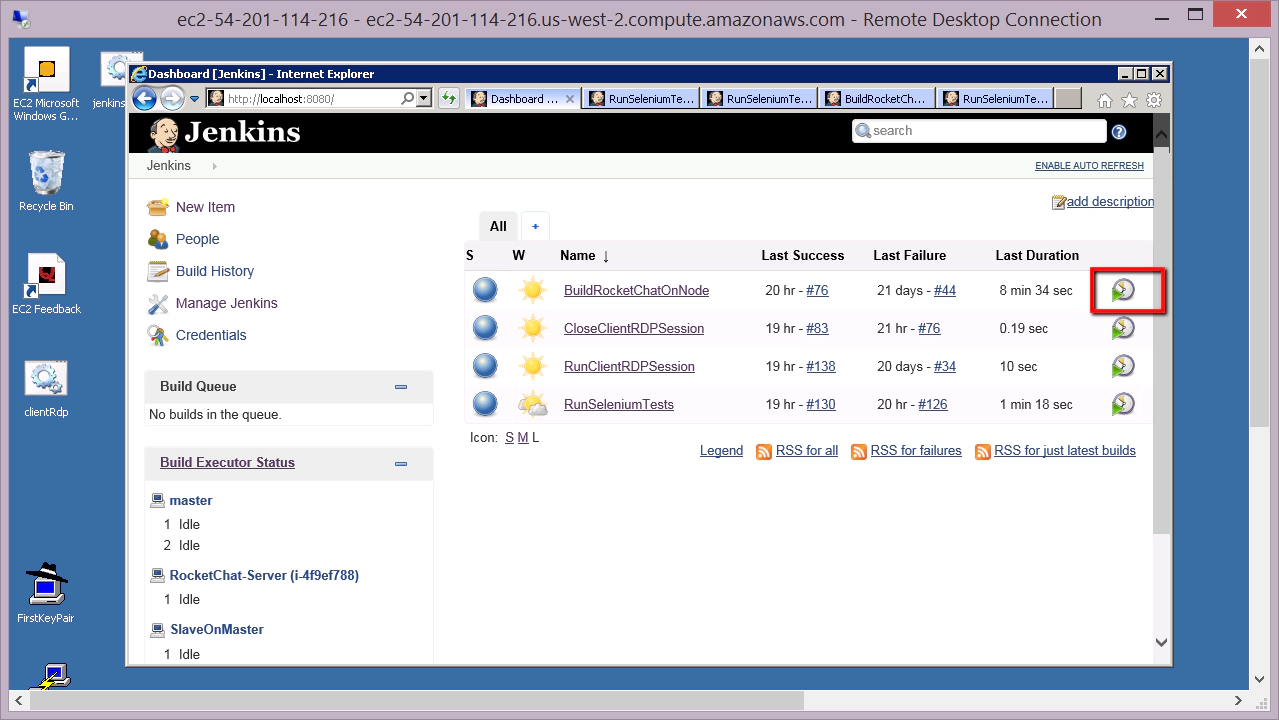
Task: Open Credentials using its key icon
Action: [x=158, y=334]
